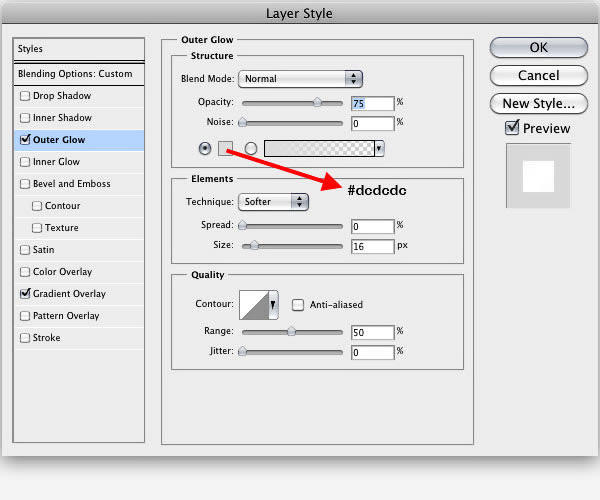
Task: Click the style preview thumbnail
Action: tap(538, 176)
